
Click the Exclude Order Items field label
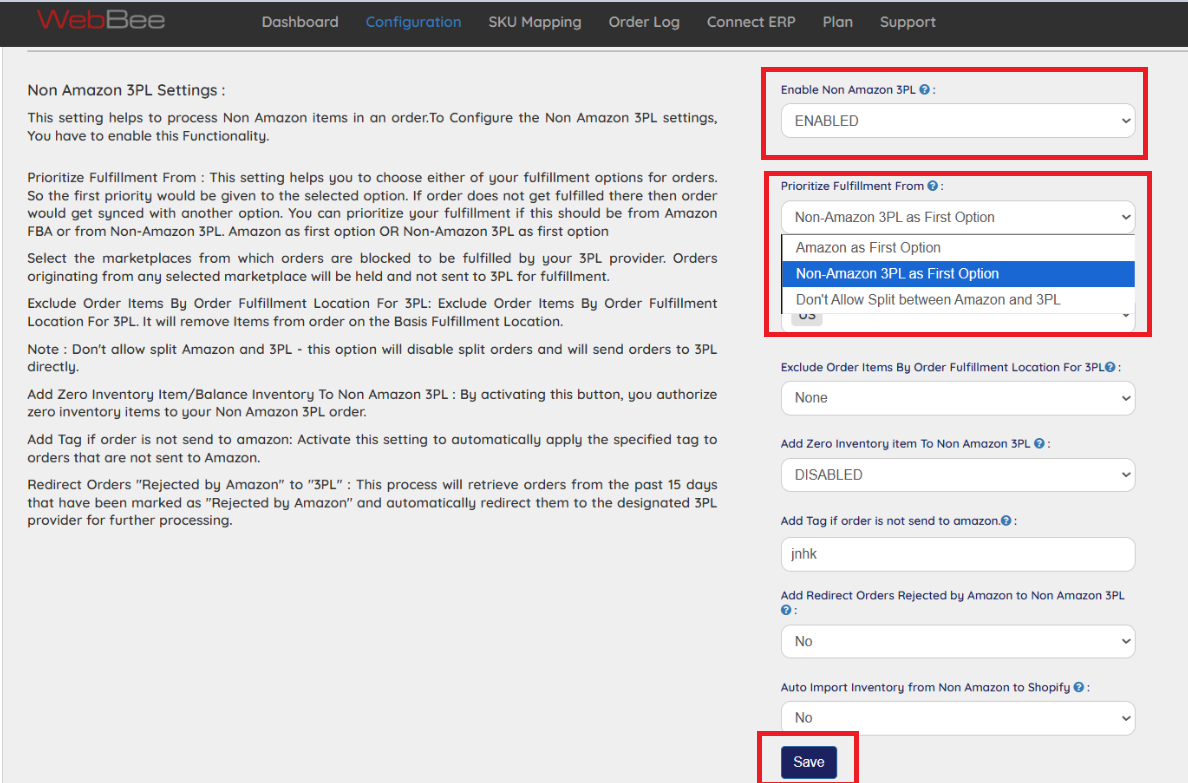pyautogui.click(x=942, y=367)
